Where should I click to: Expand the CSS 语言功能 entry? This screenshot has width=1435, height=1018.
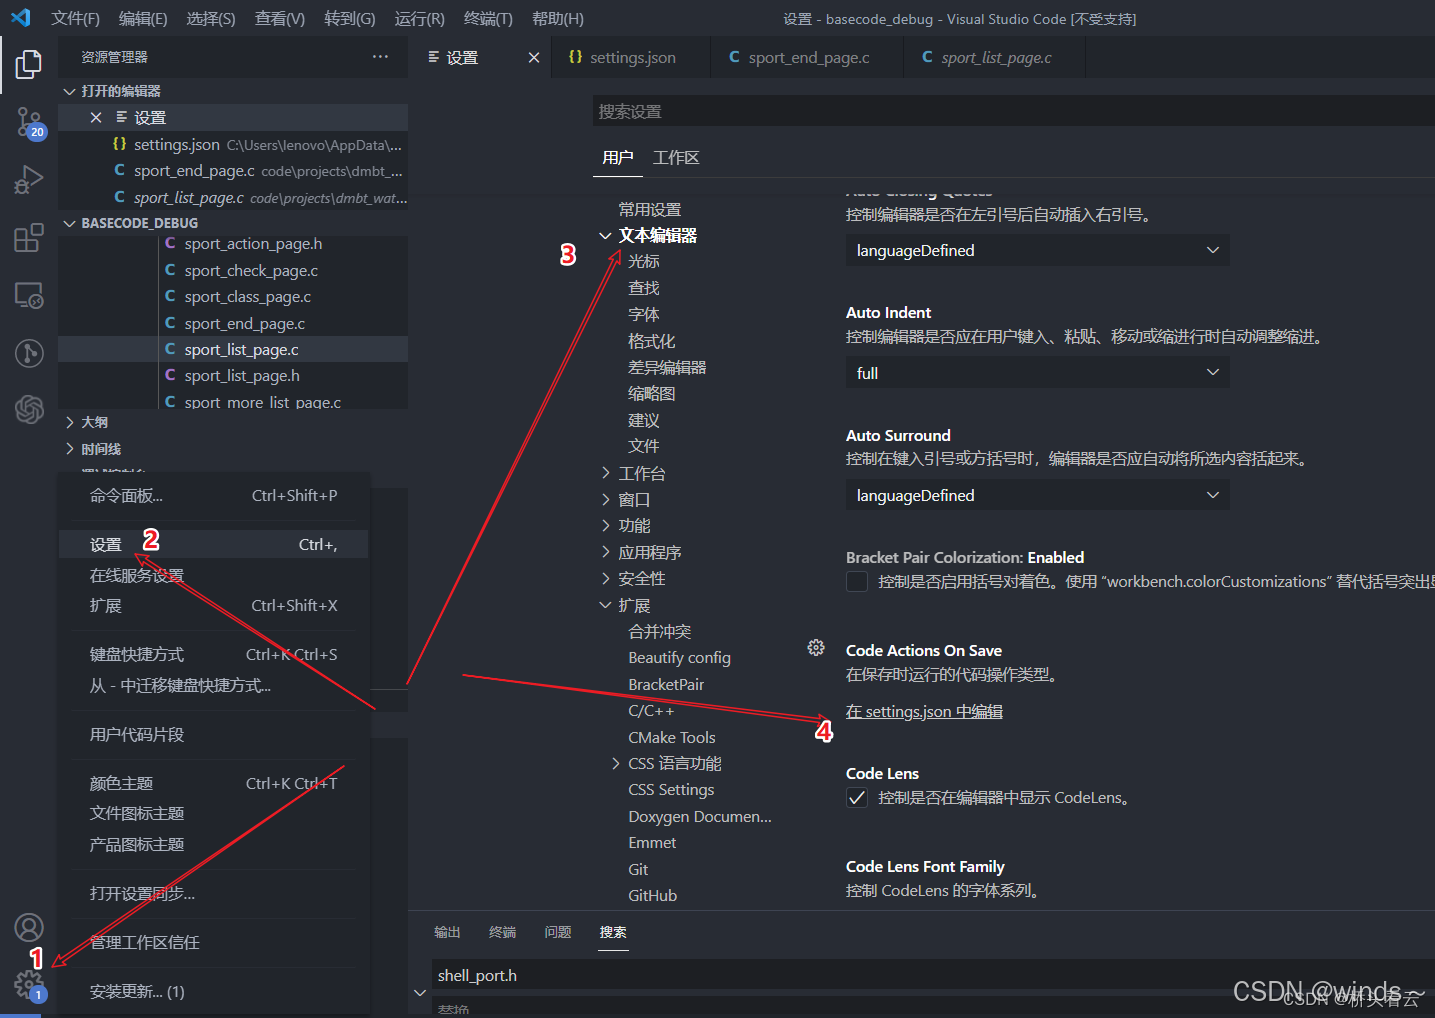[x=615, y=763]
